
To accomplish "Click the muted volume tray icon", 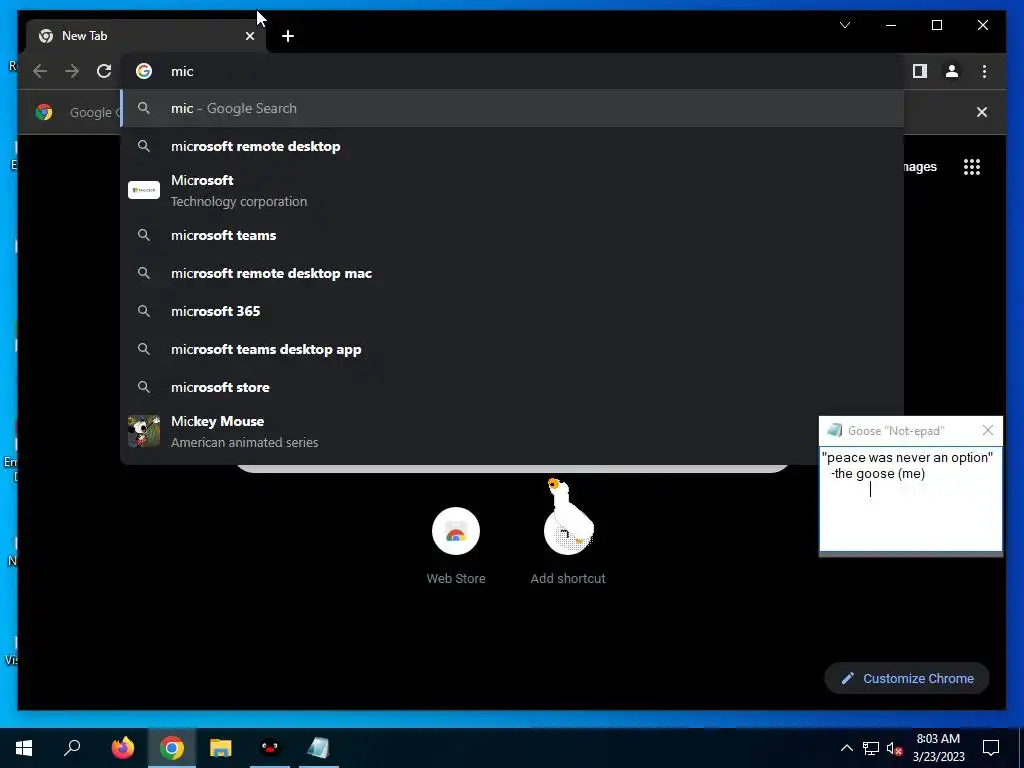I will (895, 748).
